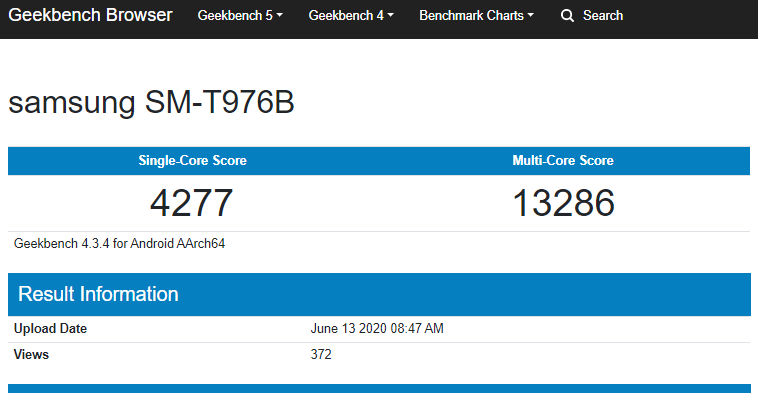Open the Benchmark Charts dropdown
Screen dimensions: 758x393
(x=476, y=15)
